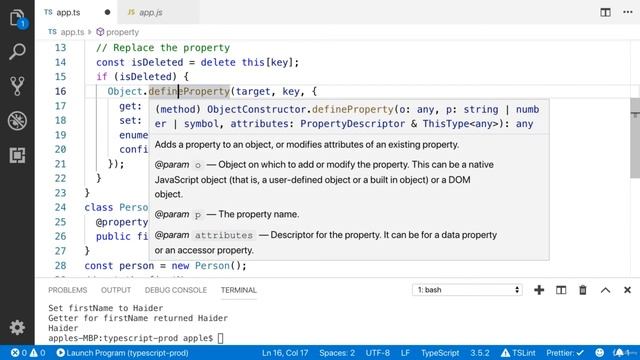
Task: Open the Manage gear menu
Action: 17,327
